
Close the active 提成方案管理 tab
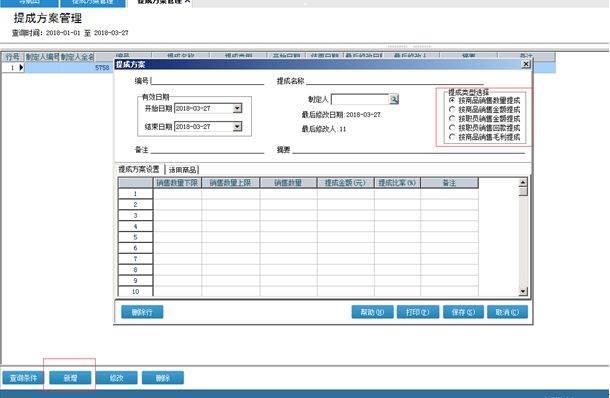tap(187, 2)
